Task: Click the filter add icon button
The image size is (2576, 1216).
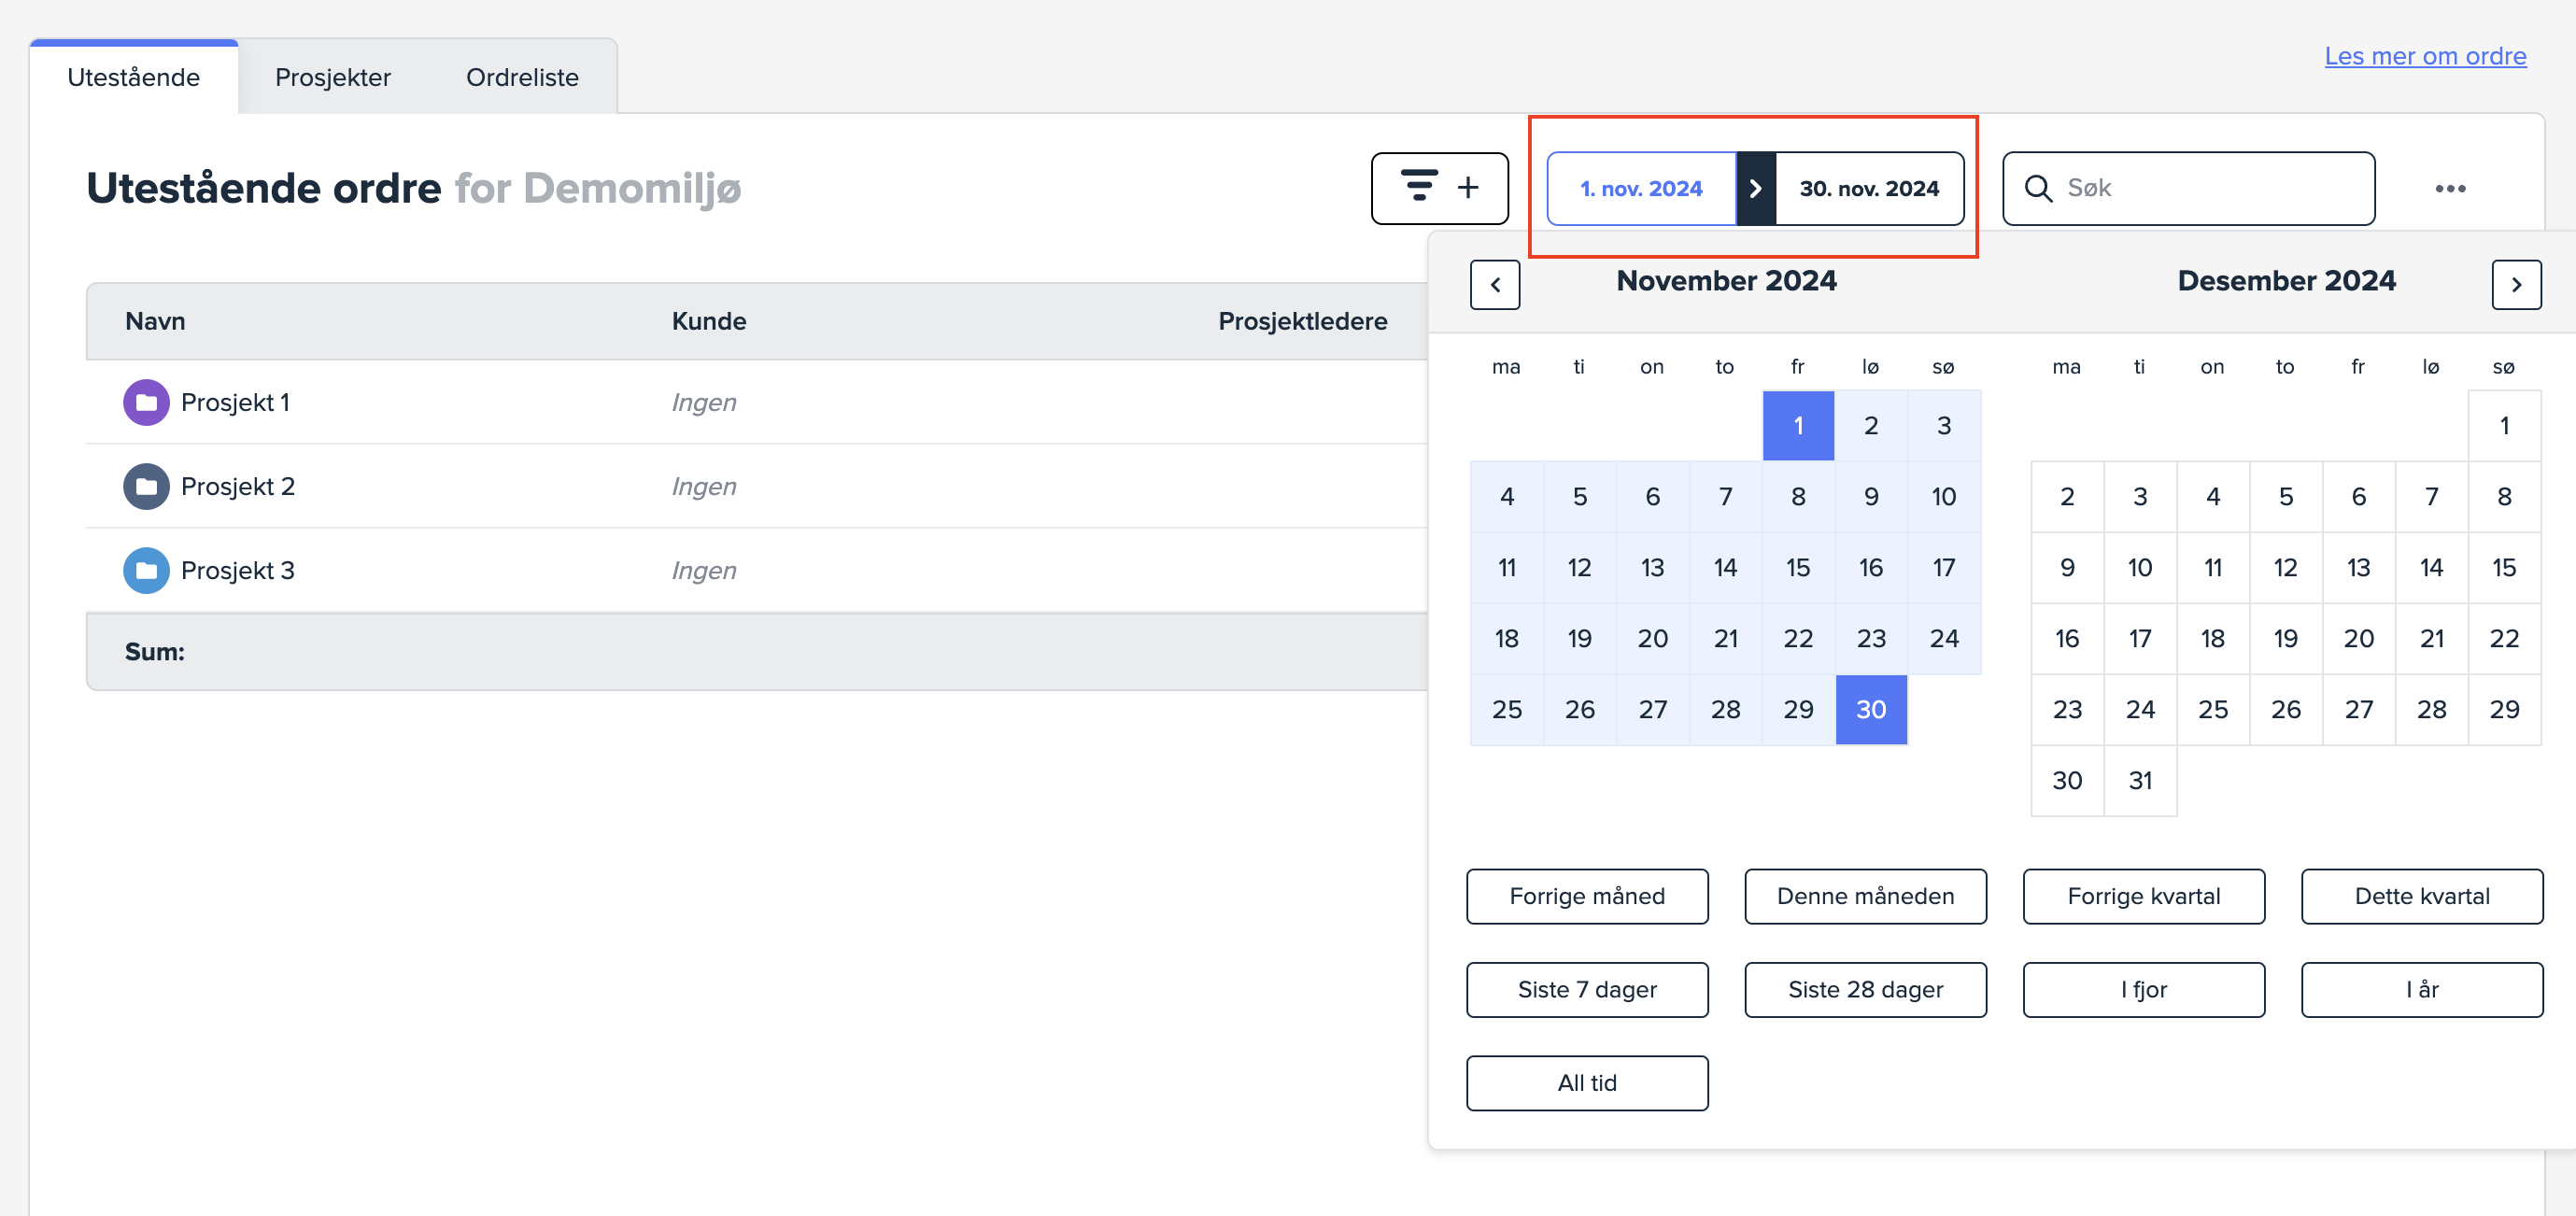Action: pos(1439,188)
